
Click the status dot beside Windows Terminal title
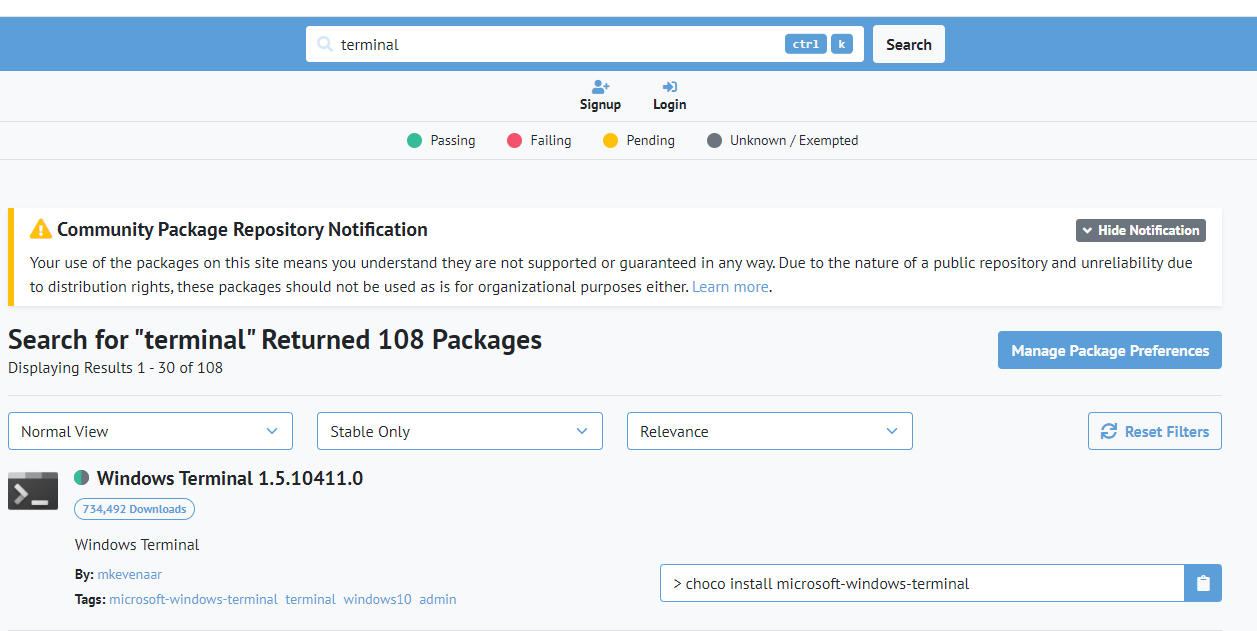pos(82,478)
